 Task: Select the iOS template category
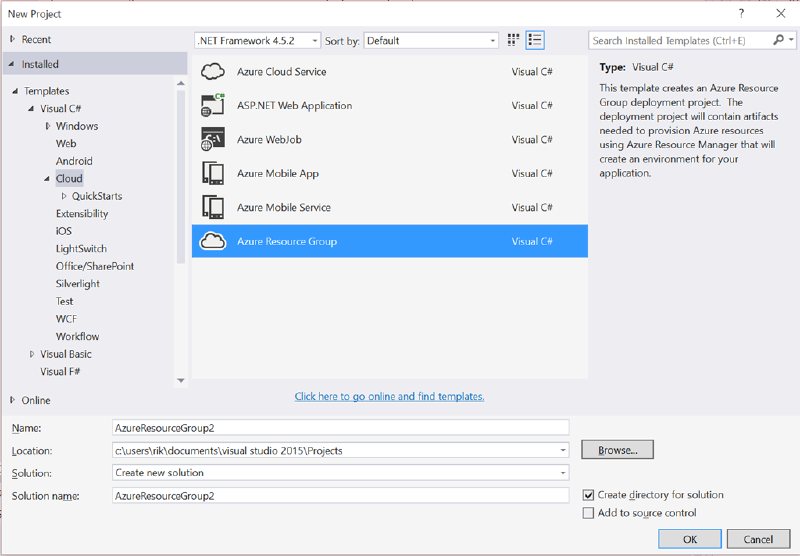(64, 231)
